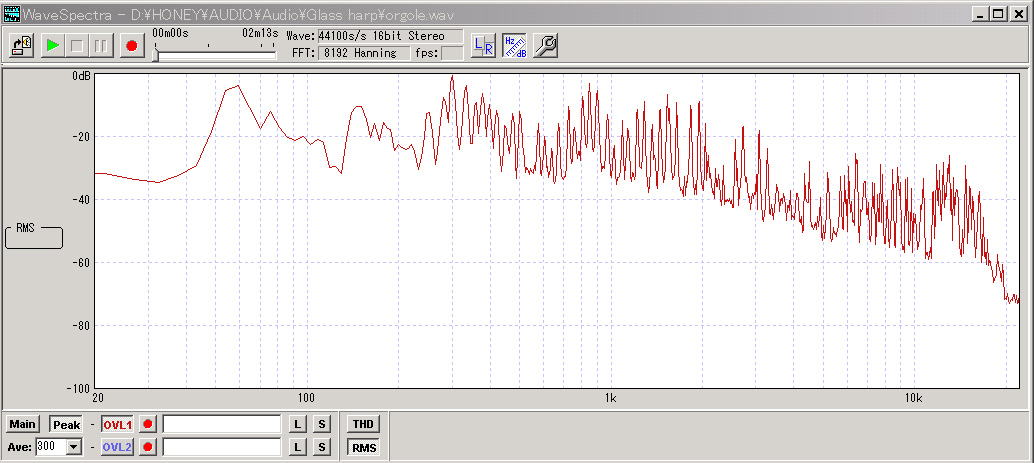Toggle the OVL1 overlay button

click(117, 425)
